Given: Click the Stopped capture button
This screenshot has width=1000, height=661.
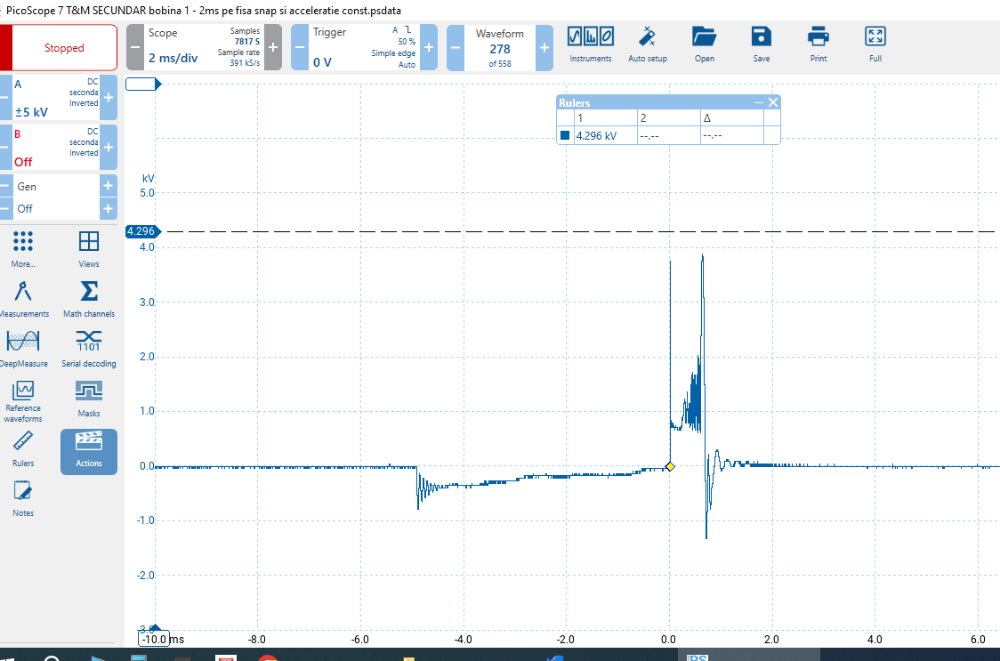Looking at the screenshot, I should [64, 48].
